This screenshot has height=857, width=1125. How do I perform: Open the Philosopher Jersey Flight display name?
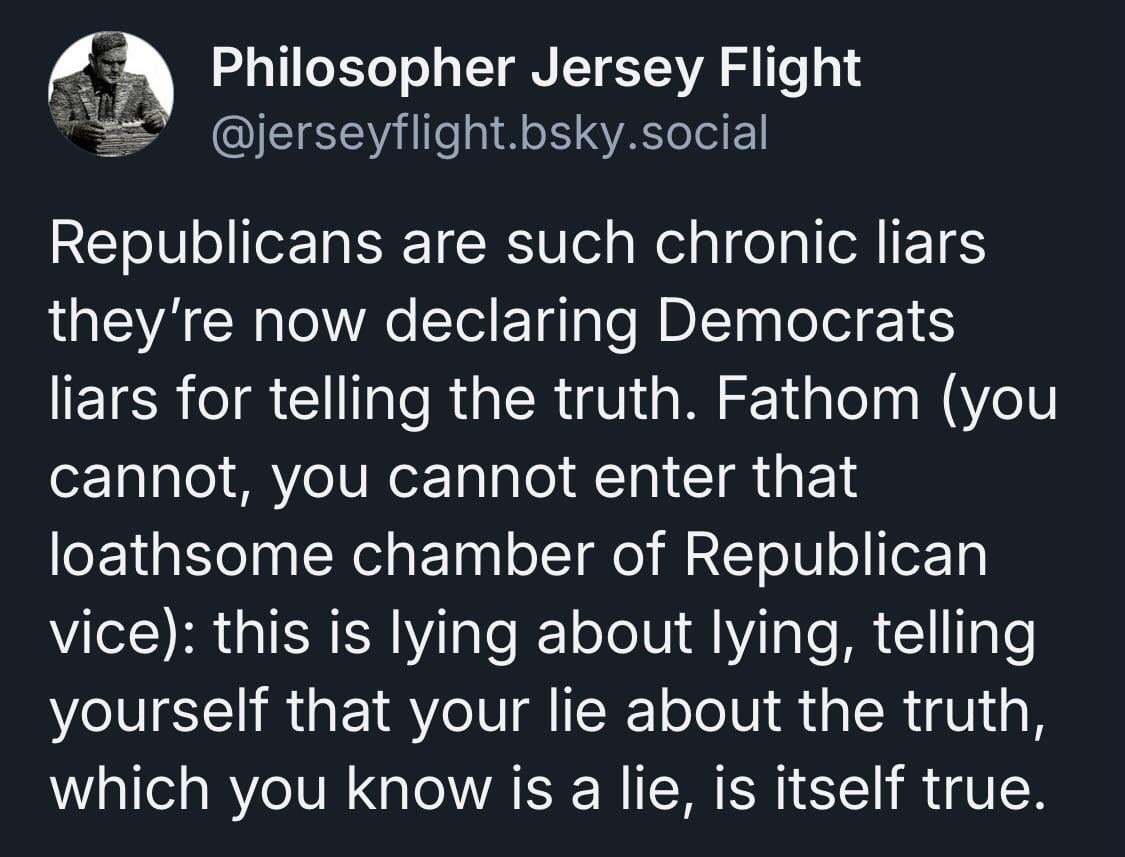pyautogui.click(x=536, y=70)
